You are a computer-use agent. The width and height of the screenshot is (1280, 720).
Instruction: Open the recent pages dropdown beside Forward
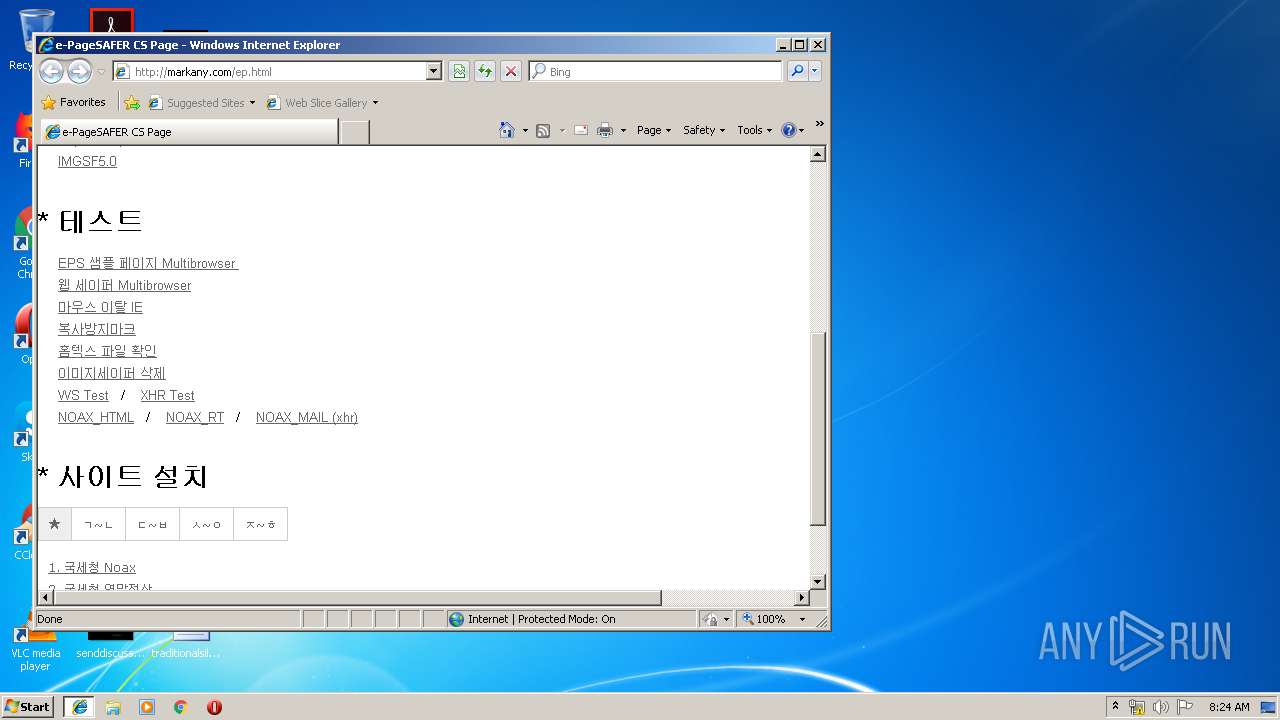click(101, 72)
